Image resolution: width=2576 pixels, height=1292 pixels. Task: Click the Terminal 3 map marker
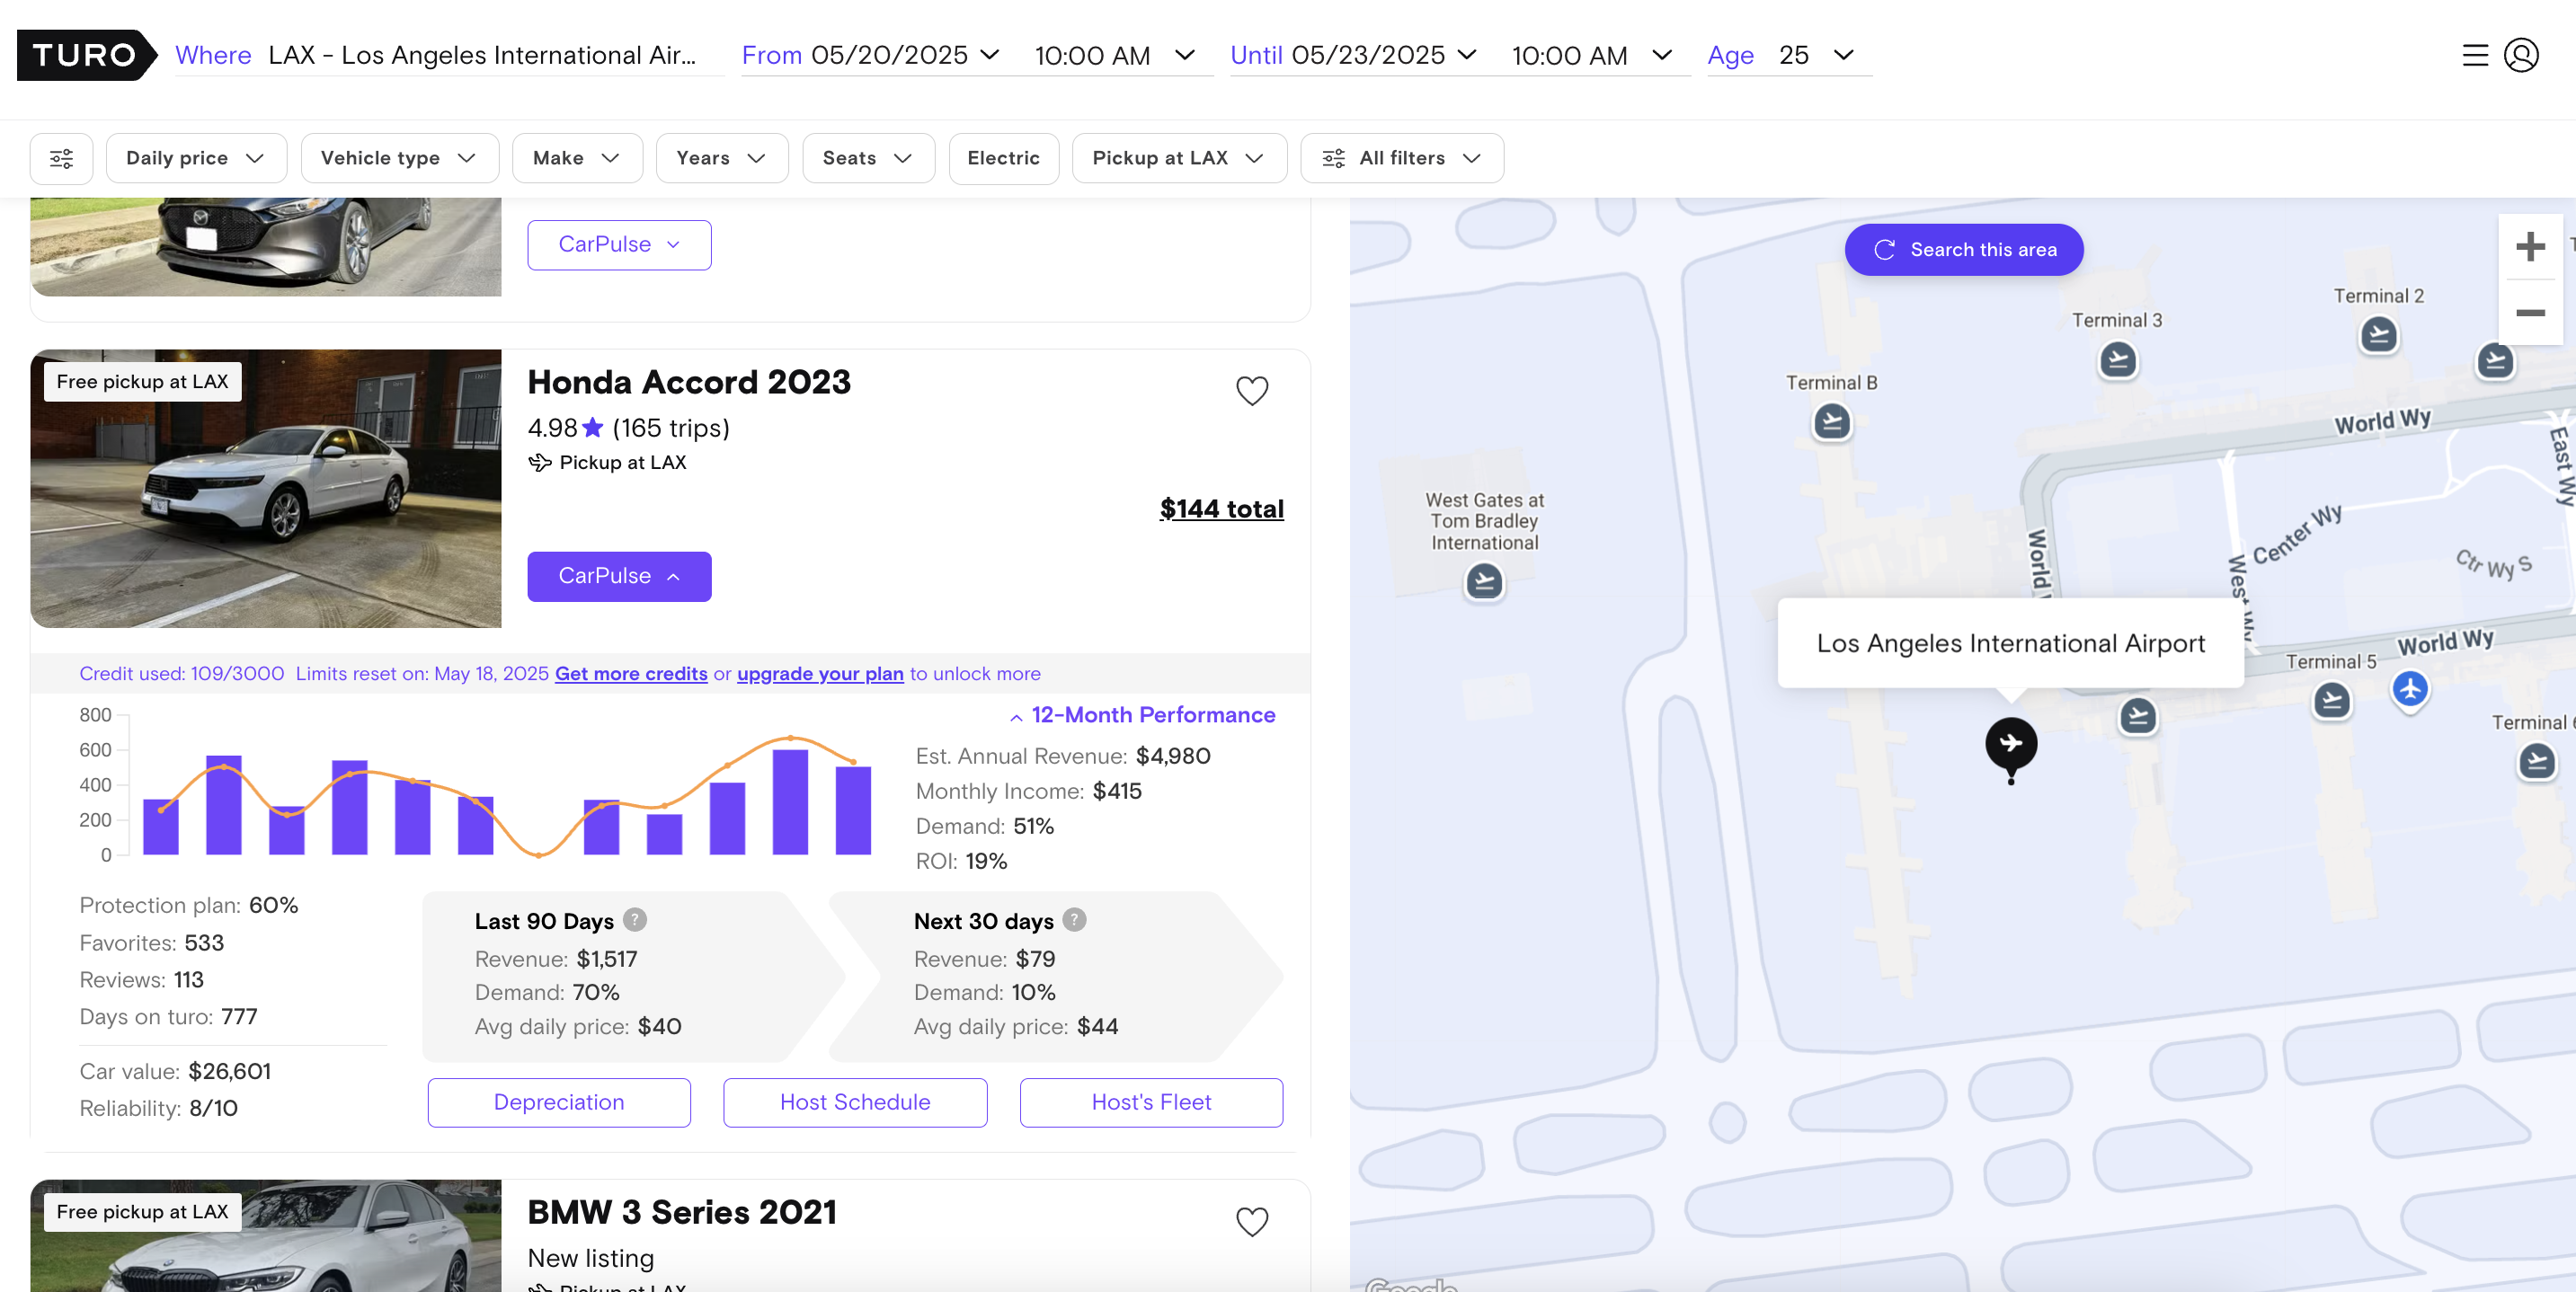coord(2117,359)
